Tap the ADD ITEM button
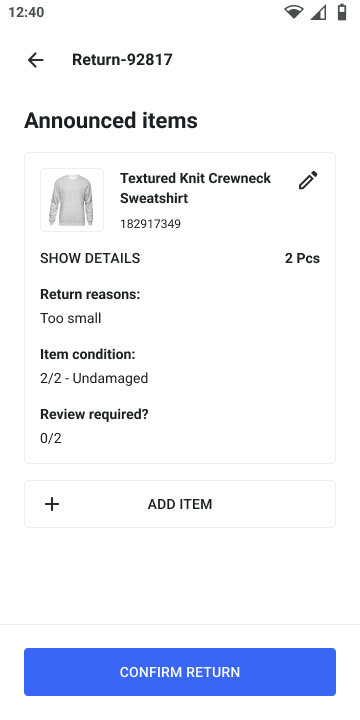 click(180, 504)
